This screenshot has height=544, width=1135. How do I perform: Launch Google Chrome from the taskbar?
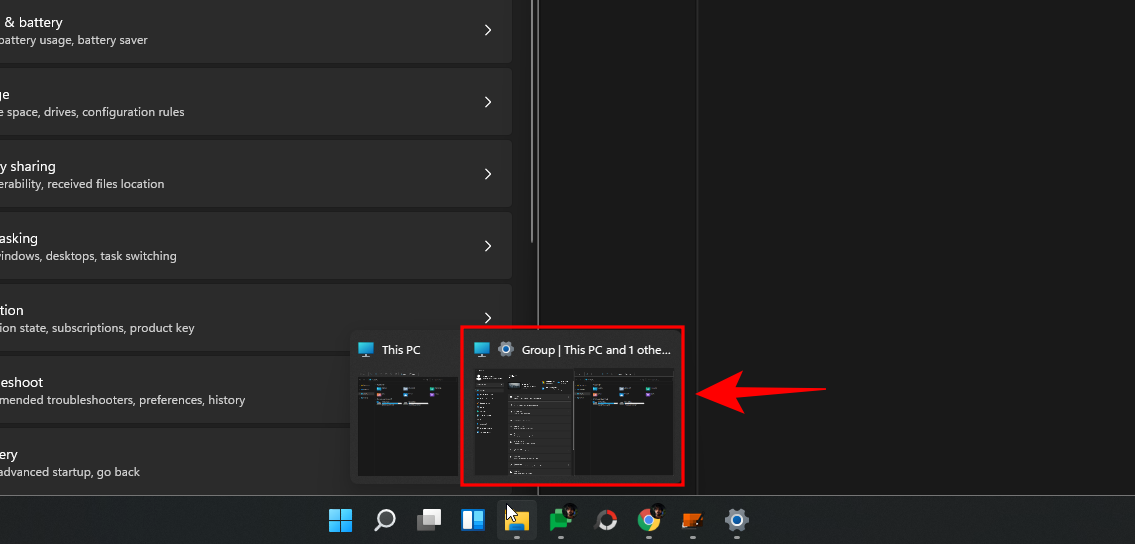[x=649, y=520]
